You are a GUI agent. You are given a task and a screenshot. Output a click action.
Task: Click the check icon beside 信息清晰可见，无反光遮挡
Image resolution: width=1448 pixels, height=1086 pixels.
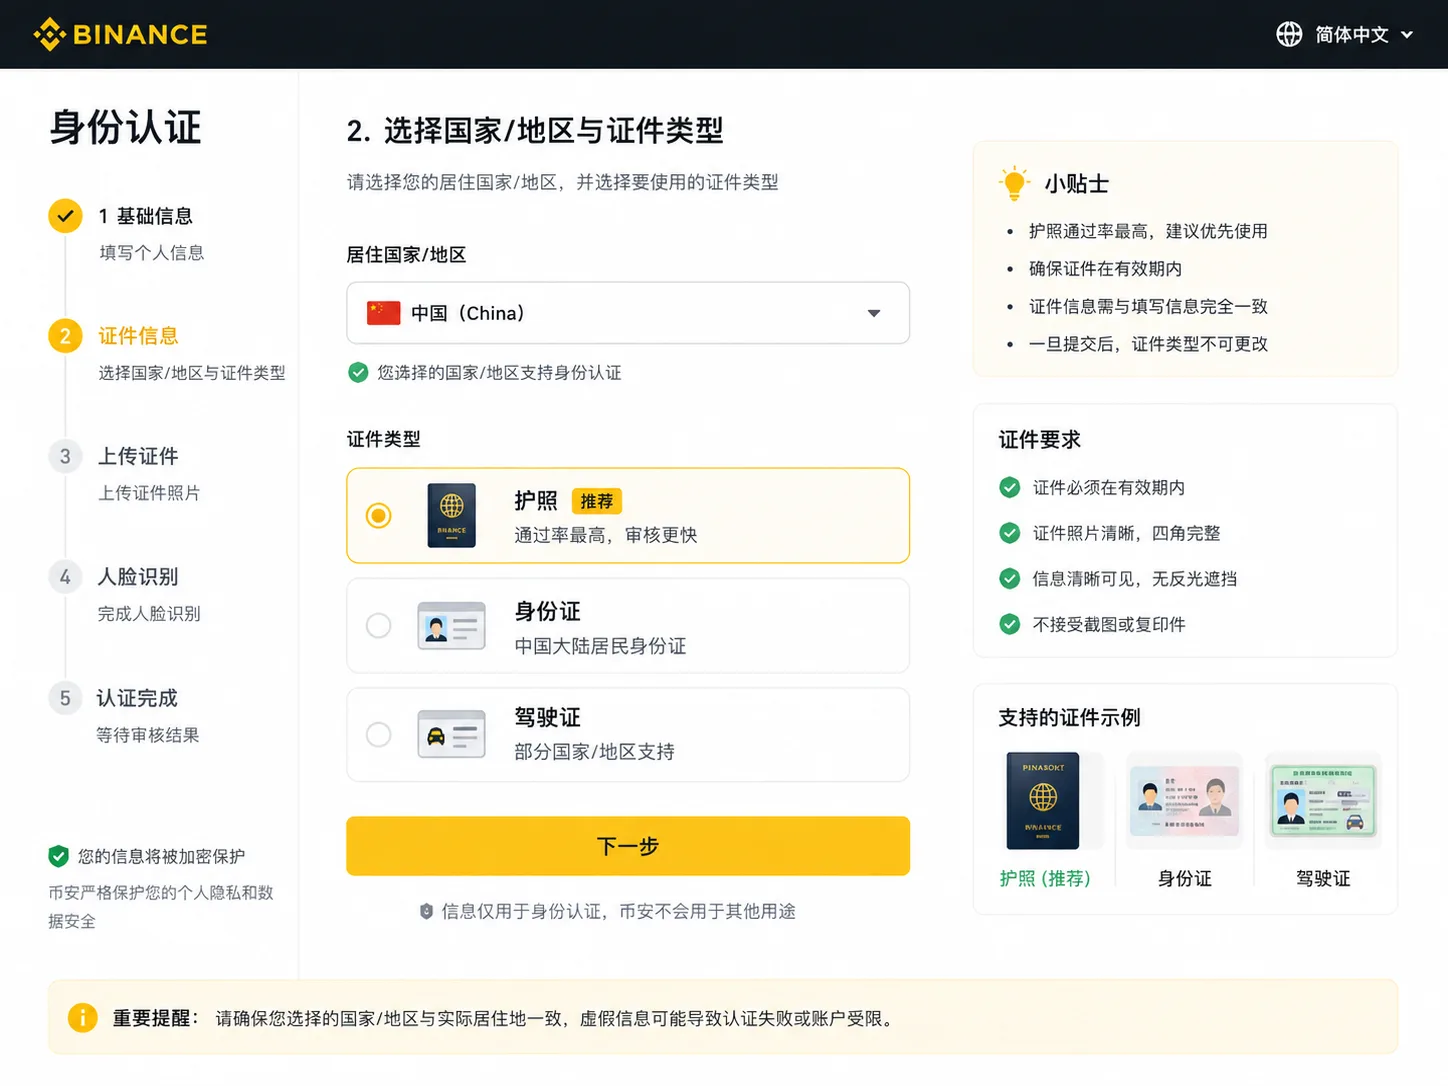pyautogui.click(x=1010, y=578)
